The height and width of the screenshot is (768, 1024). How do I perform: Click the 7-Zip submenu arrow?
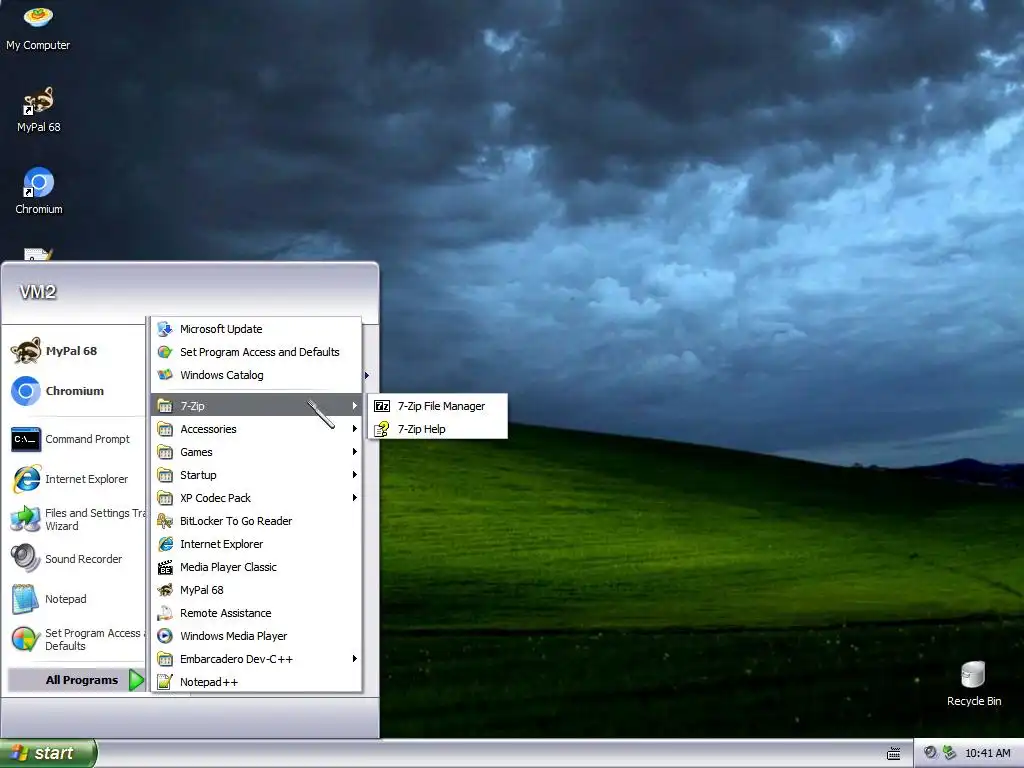[x=355, y=406]
